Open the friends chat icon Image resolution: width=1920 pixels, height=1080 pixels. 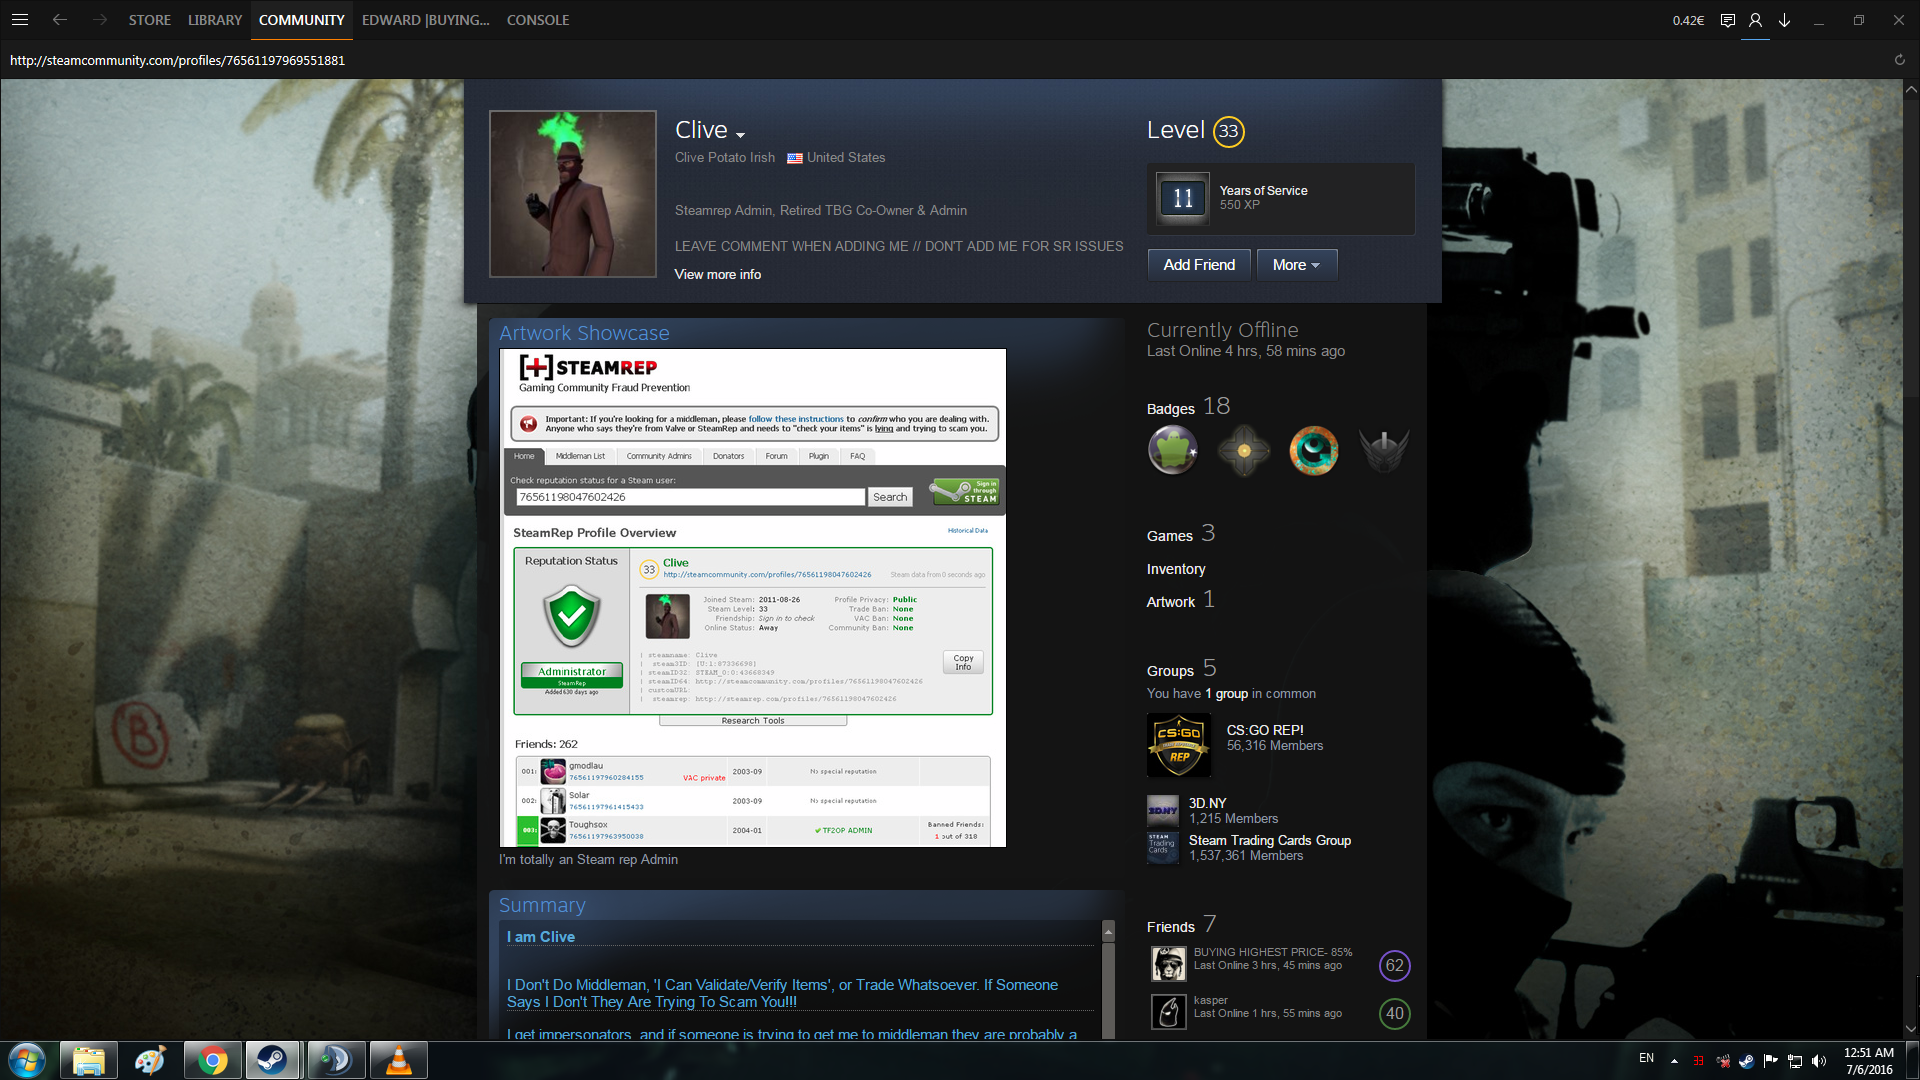(1727, 20)
